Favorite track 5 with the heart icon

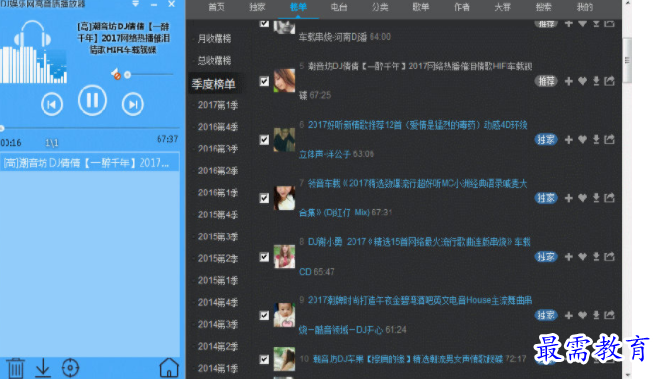(582, 81)
